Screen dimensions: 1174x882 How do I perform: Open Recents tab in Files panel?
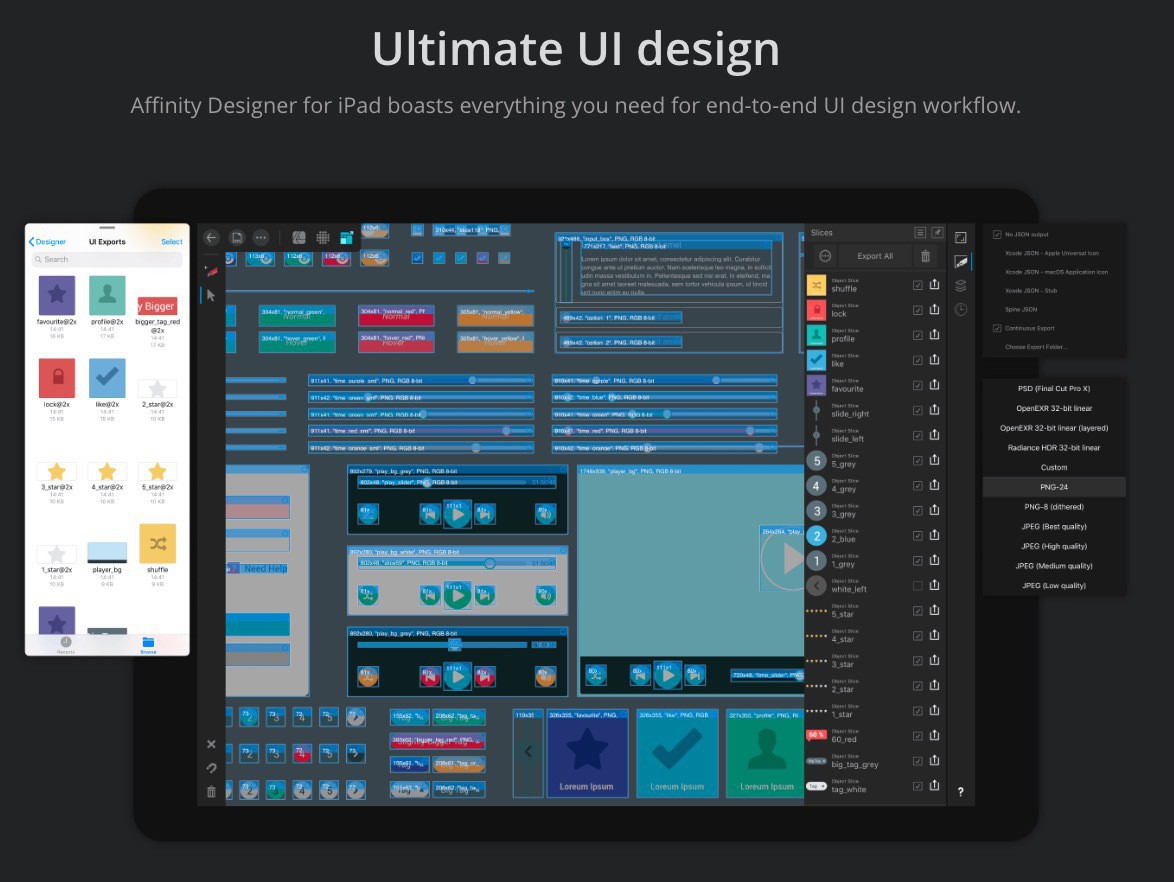pyautogui.click(x=66, y=645)
